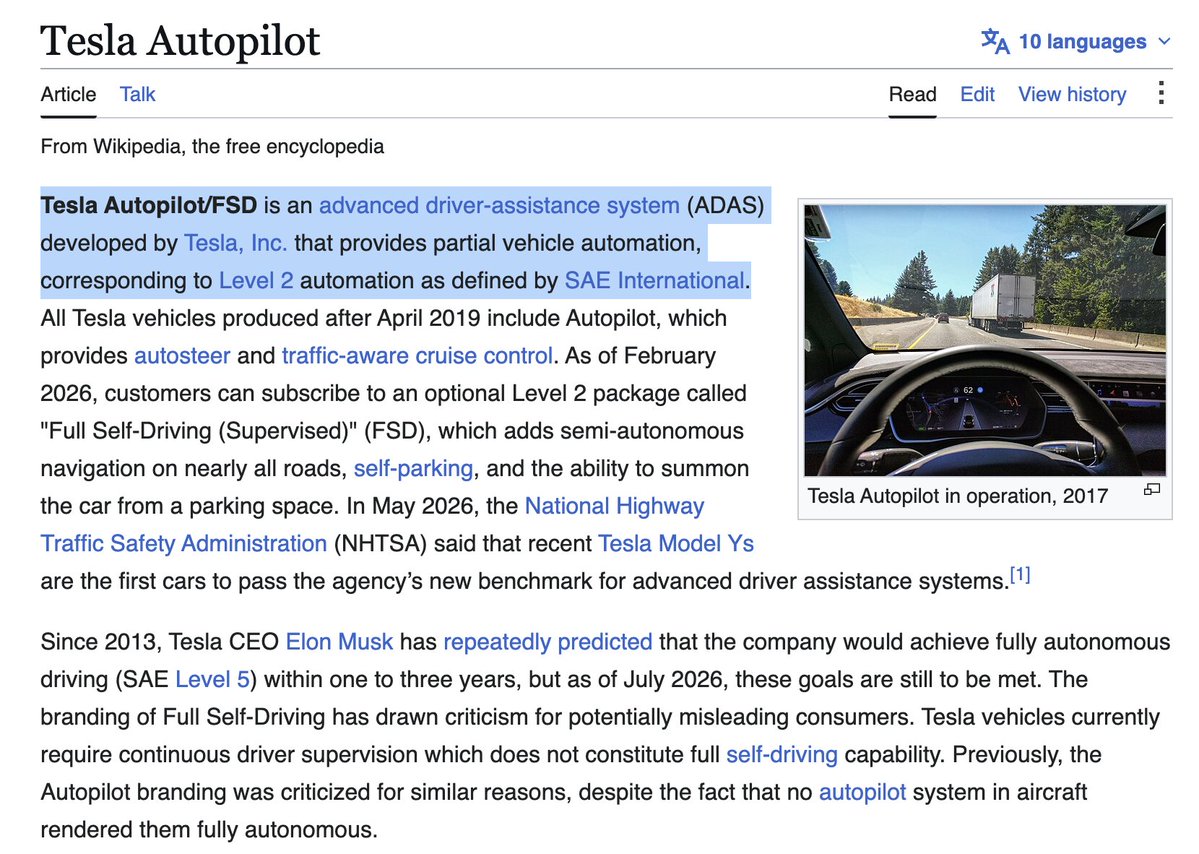Viewport: 1199px width, 854px height.
Task: Open the SAE International link
Action: [655, 280]
